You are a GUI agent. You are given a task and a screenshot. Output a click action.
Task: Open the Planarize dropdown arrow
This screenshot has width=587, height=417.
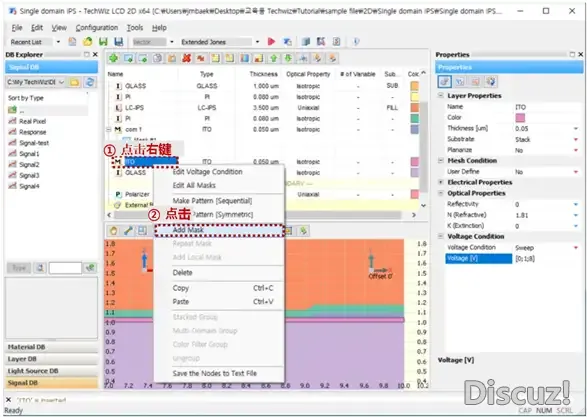[x=575, y=150]
